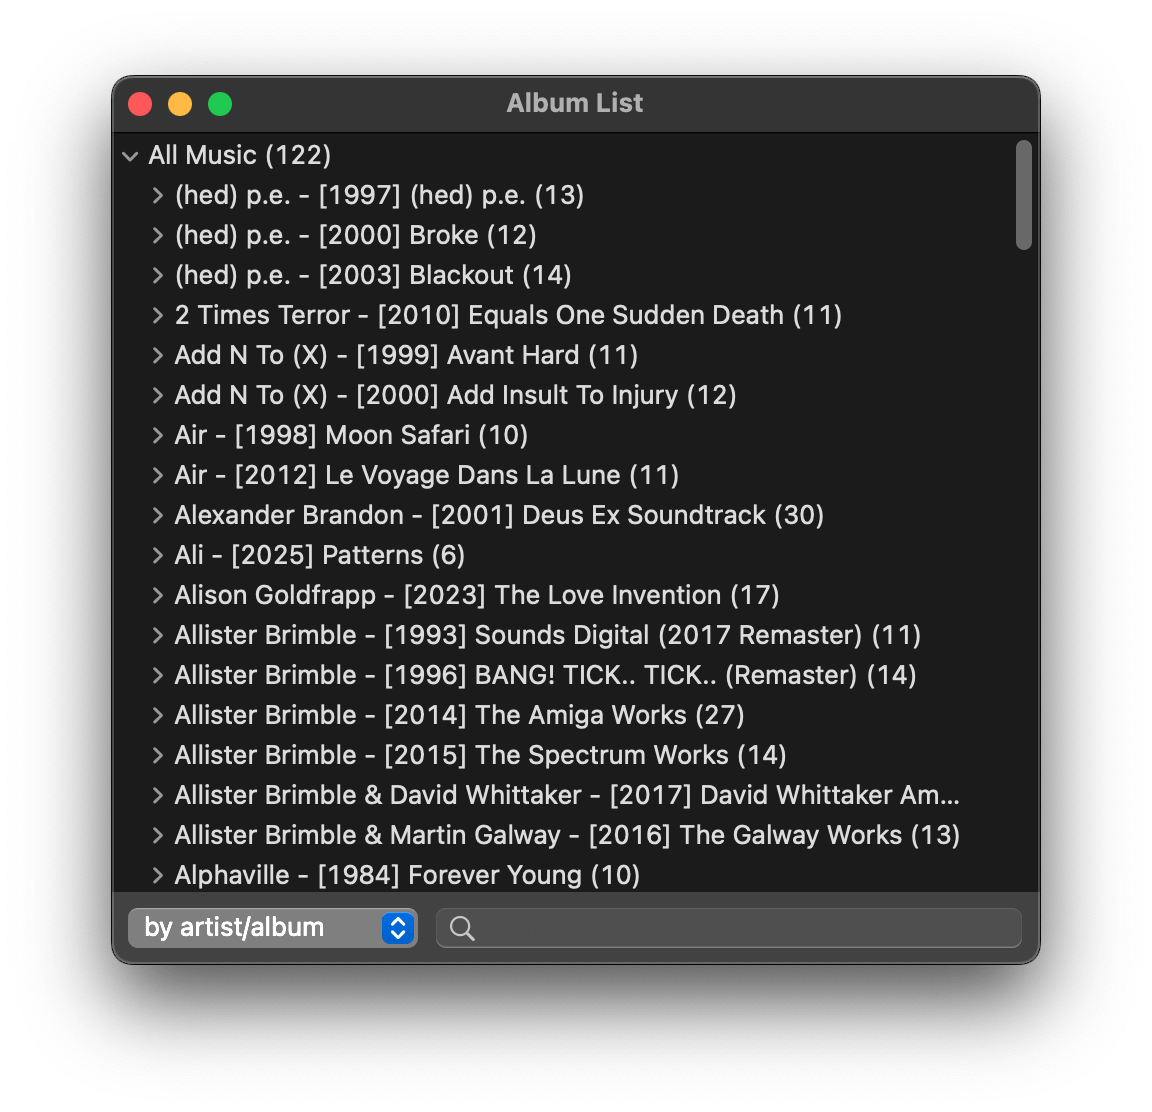
Task: Click the vertical scrollbar thumb
Action: (1023, 195)
